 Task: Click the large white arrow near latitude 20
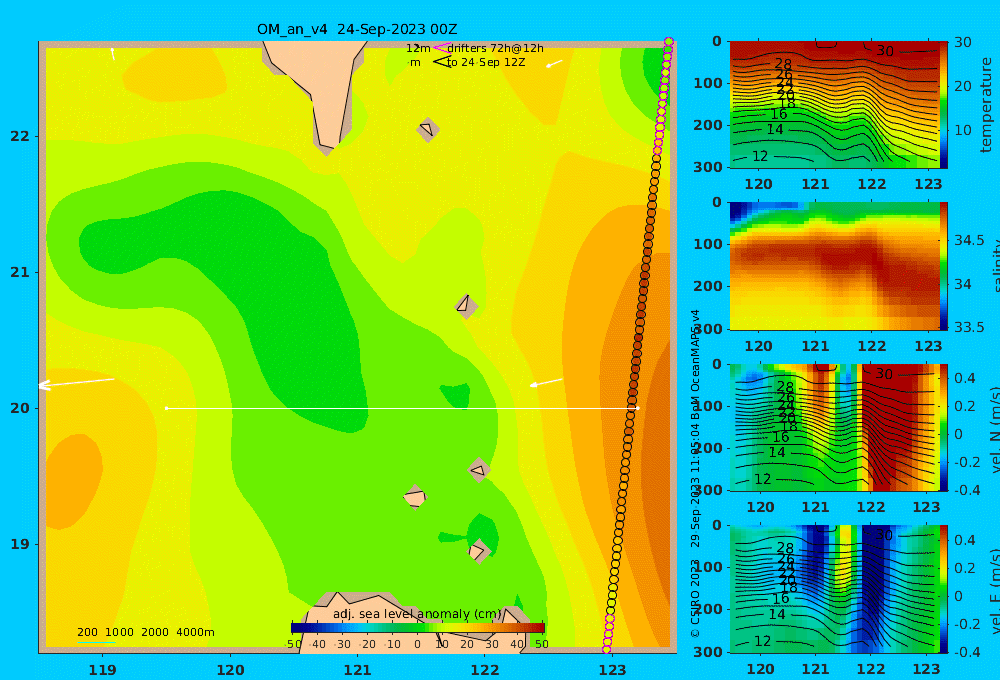[77, 383]
